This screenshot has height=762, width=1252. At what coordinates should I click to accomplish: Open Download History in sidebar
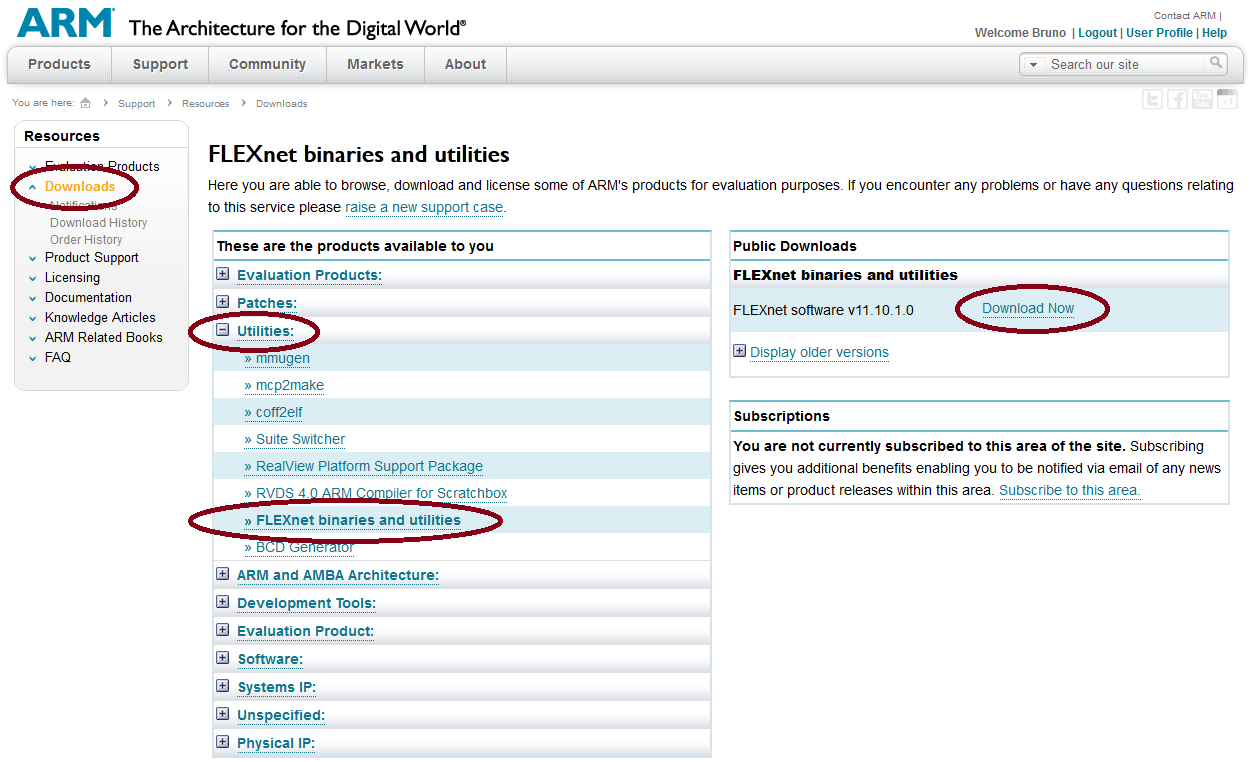pos(98,223)
